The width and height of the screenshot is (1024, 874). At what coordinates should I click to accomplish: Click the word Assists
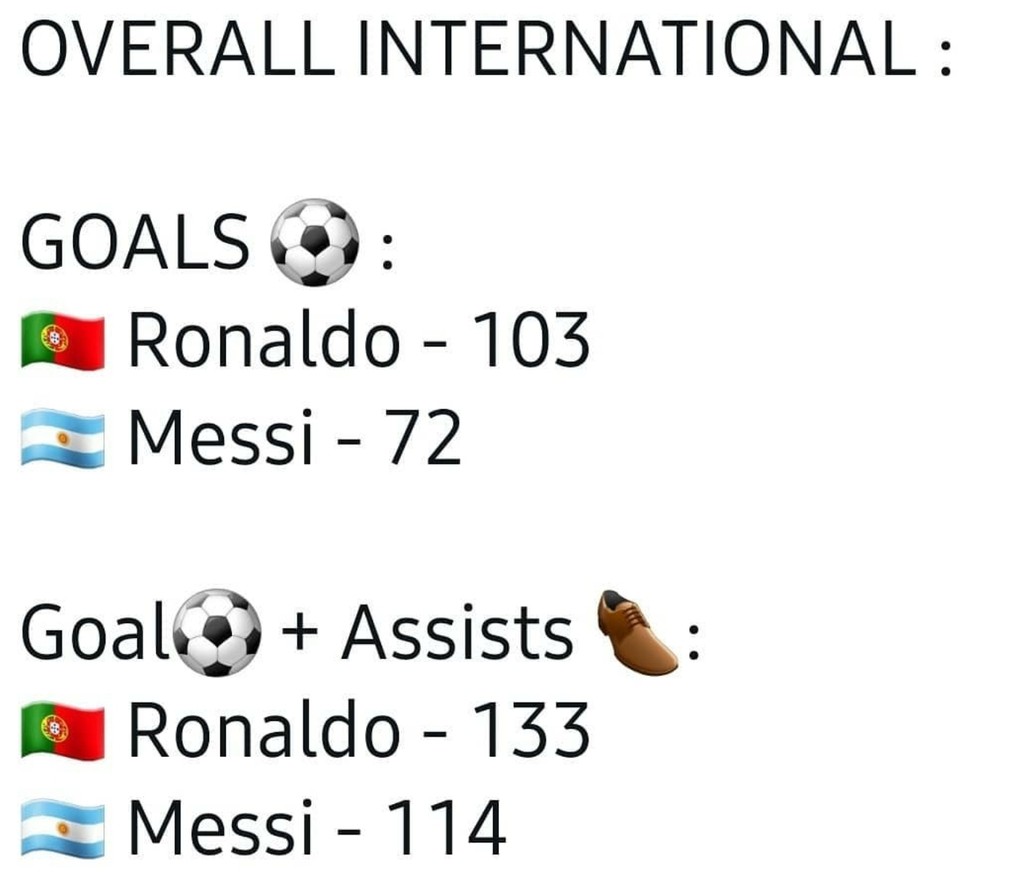(458, 632)
